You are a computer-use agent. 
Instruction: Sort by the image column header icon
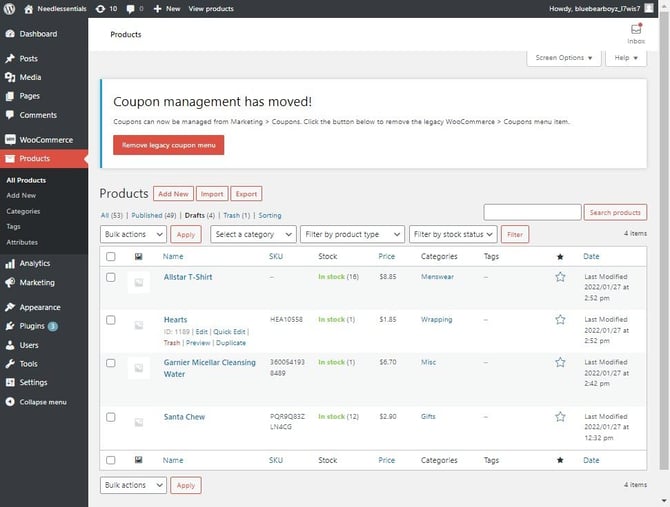[138, 256]
